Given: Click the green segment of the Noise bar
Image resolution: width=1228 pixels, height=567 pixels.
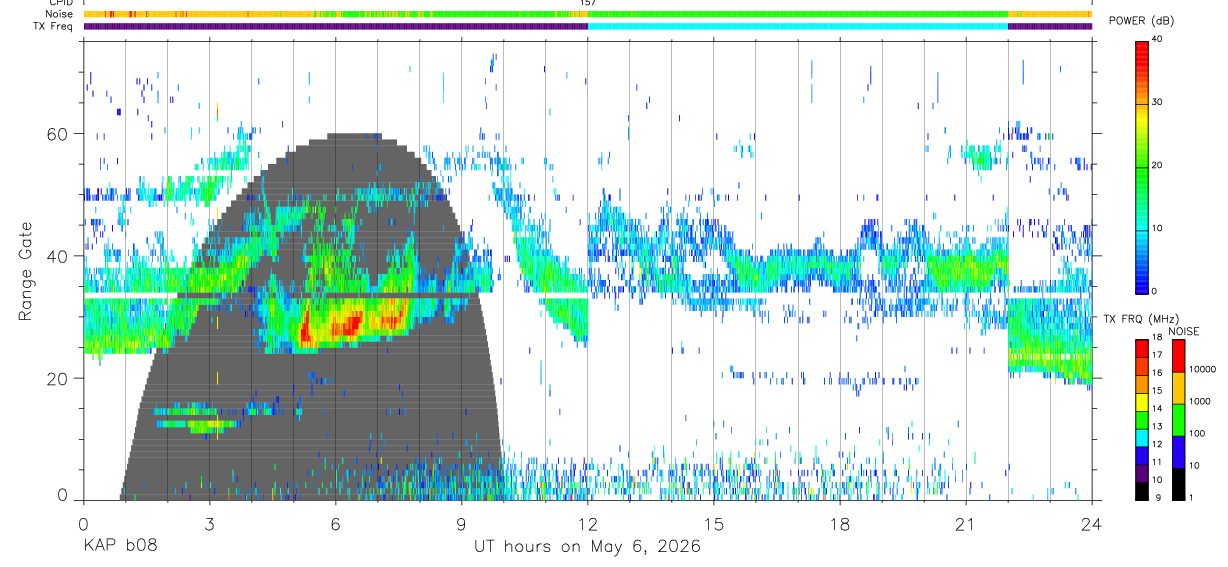Looking at the screenshot, I should coord(797,14).
